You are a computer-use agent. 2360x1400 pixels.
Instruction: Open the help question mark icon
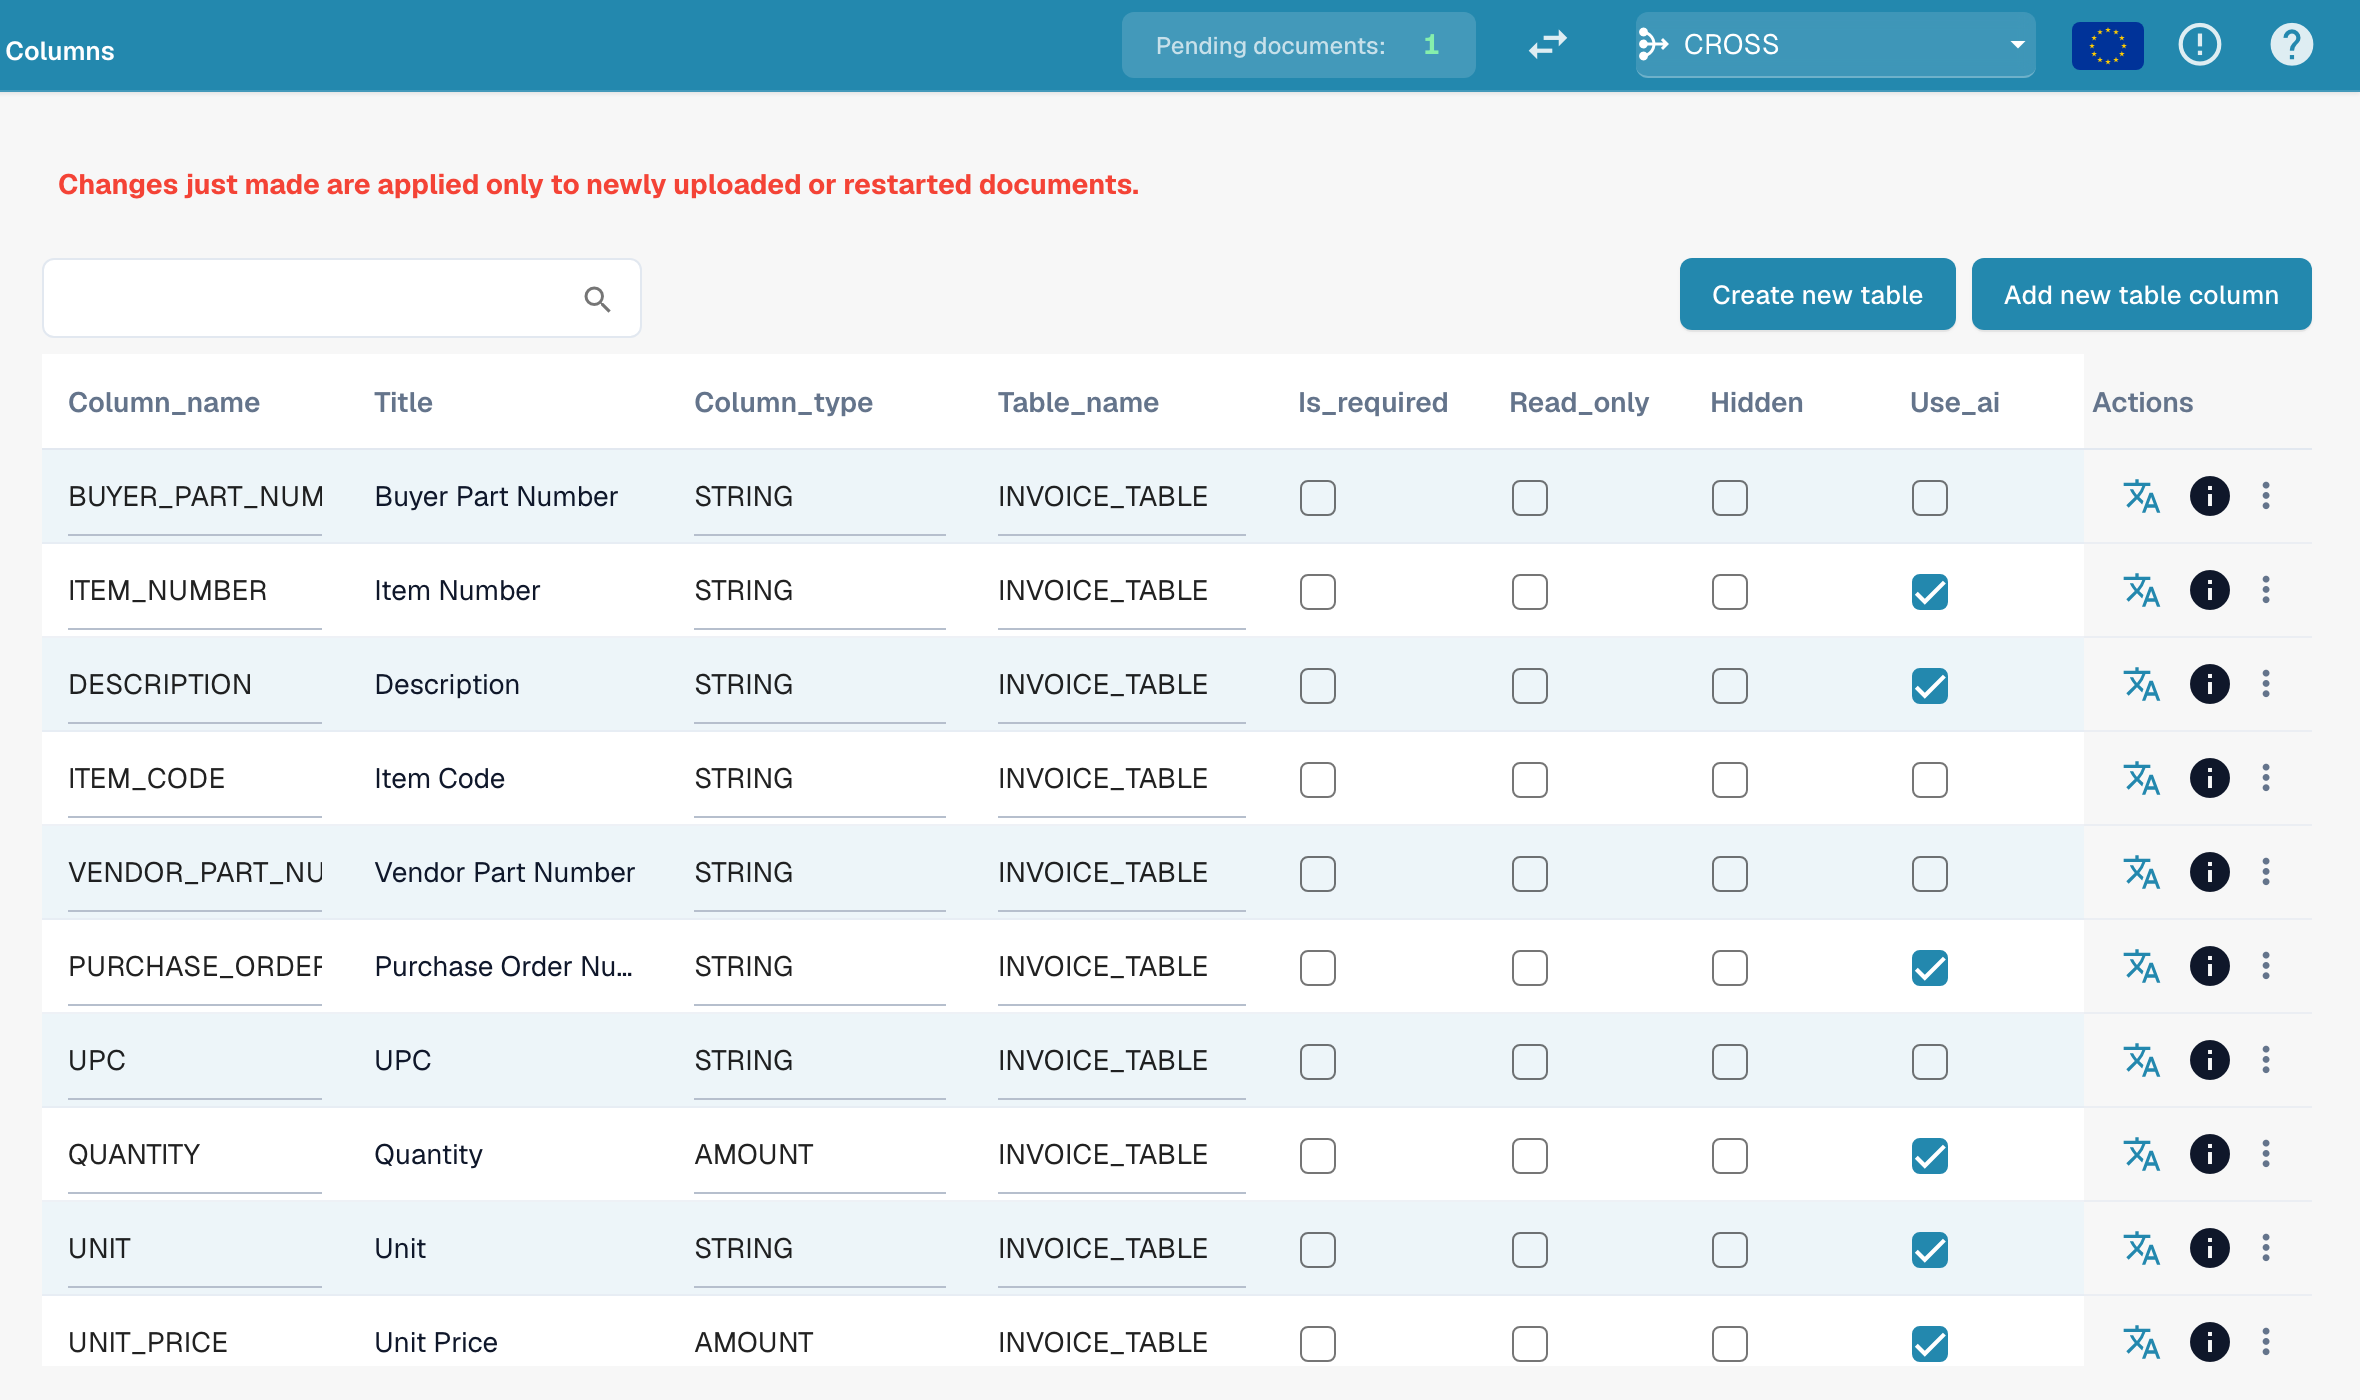(2291, 45)
